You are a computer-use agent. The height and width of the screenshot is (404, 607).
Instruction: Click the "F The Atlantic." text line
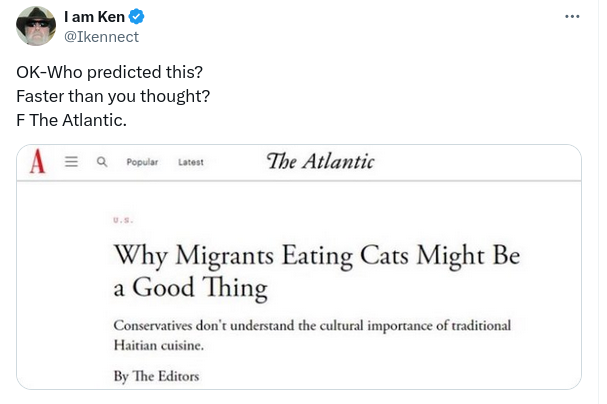(72, 121)
